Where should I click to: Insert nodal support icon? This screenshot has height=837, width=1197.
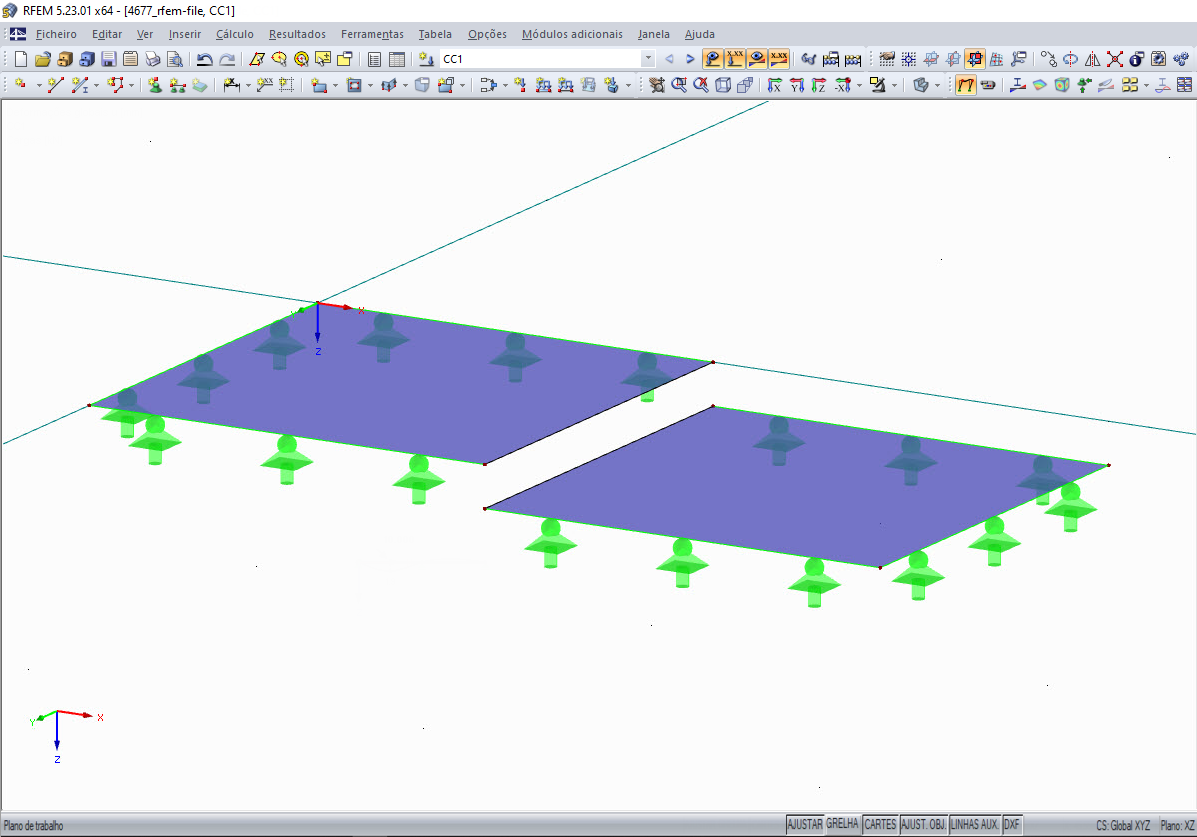(155, 85)
